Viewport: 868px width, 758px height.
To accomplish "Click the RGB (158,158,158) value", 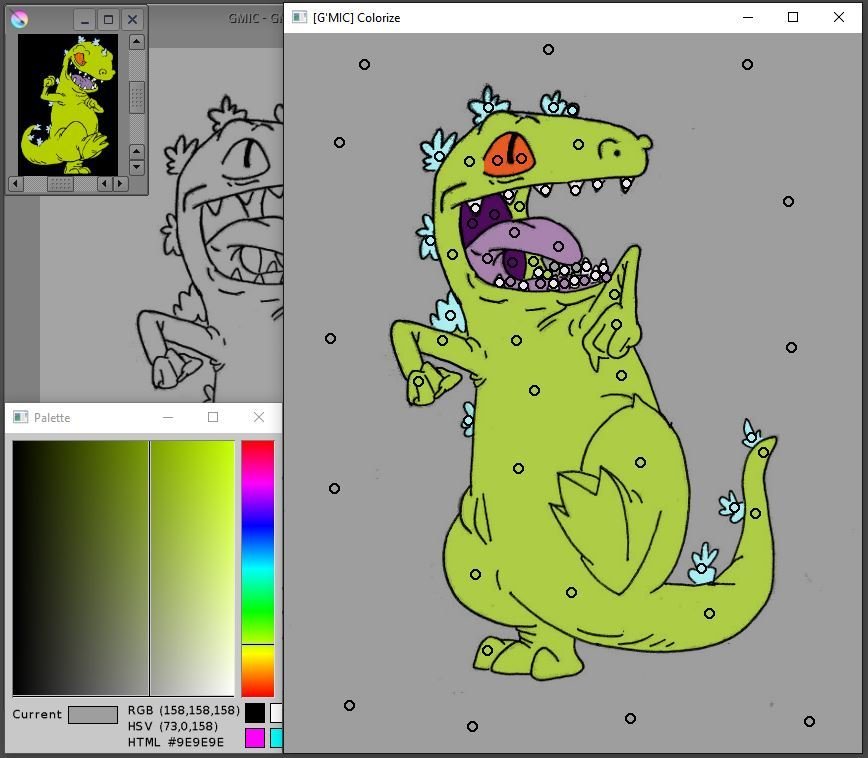I will click(x=184, y=710).
